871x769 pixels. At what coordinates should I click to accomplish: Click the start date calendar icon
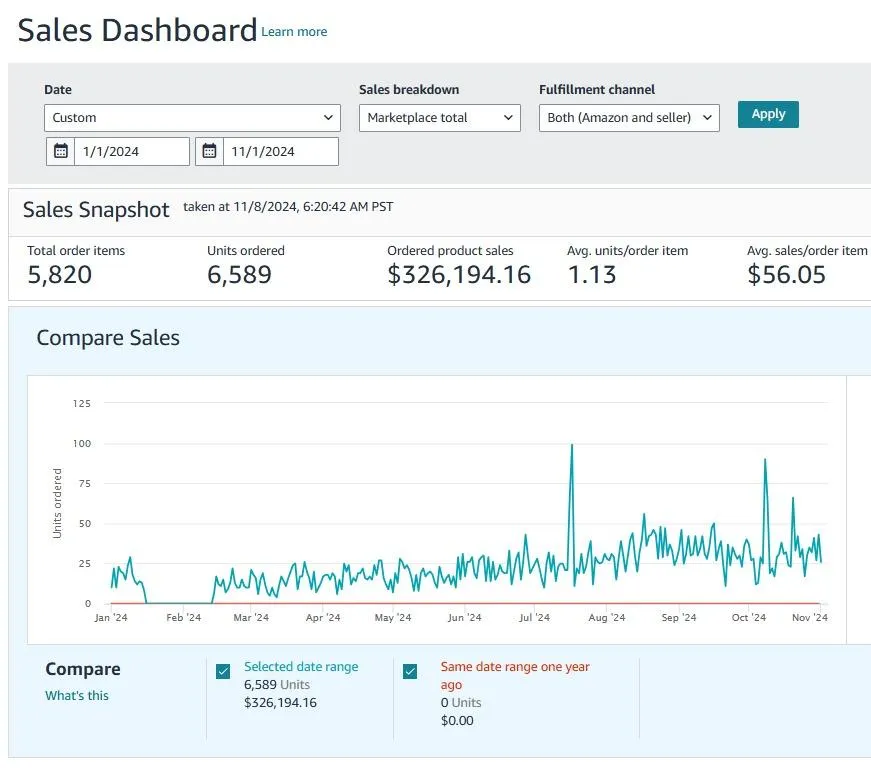pos(61,152)
